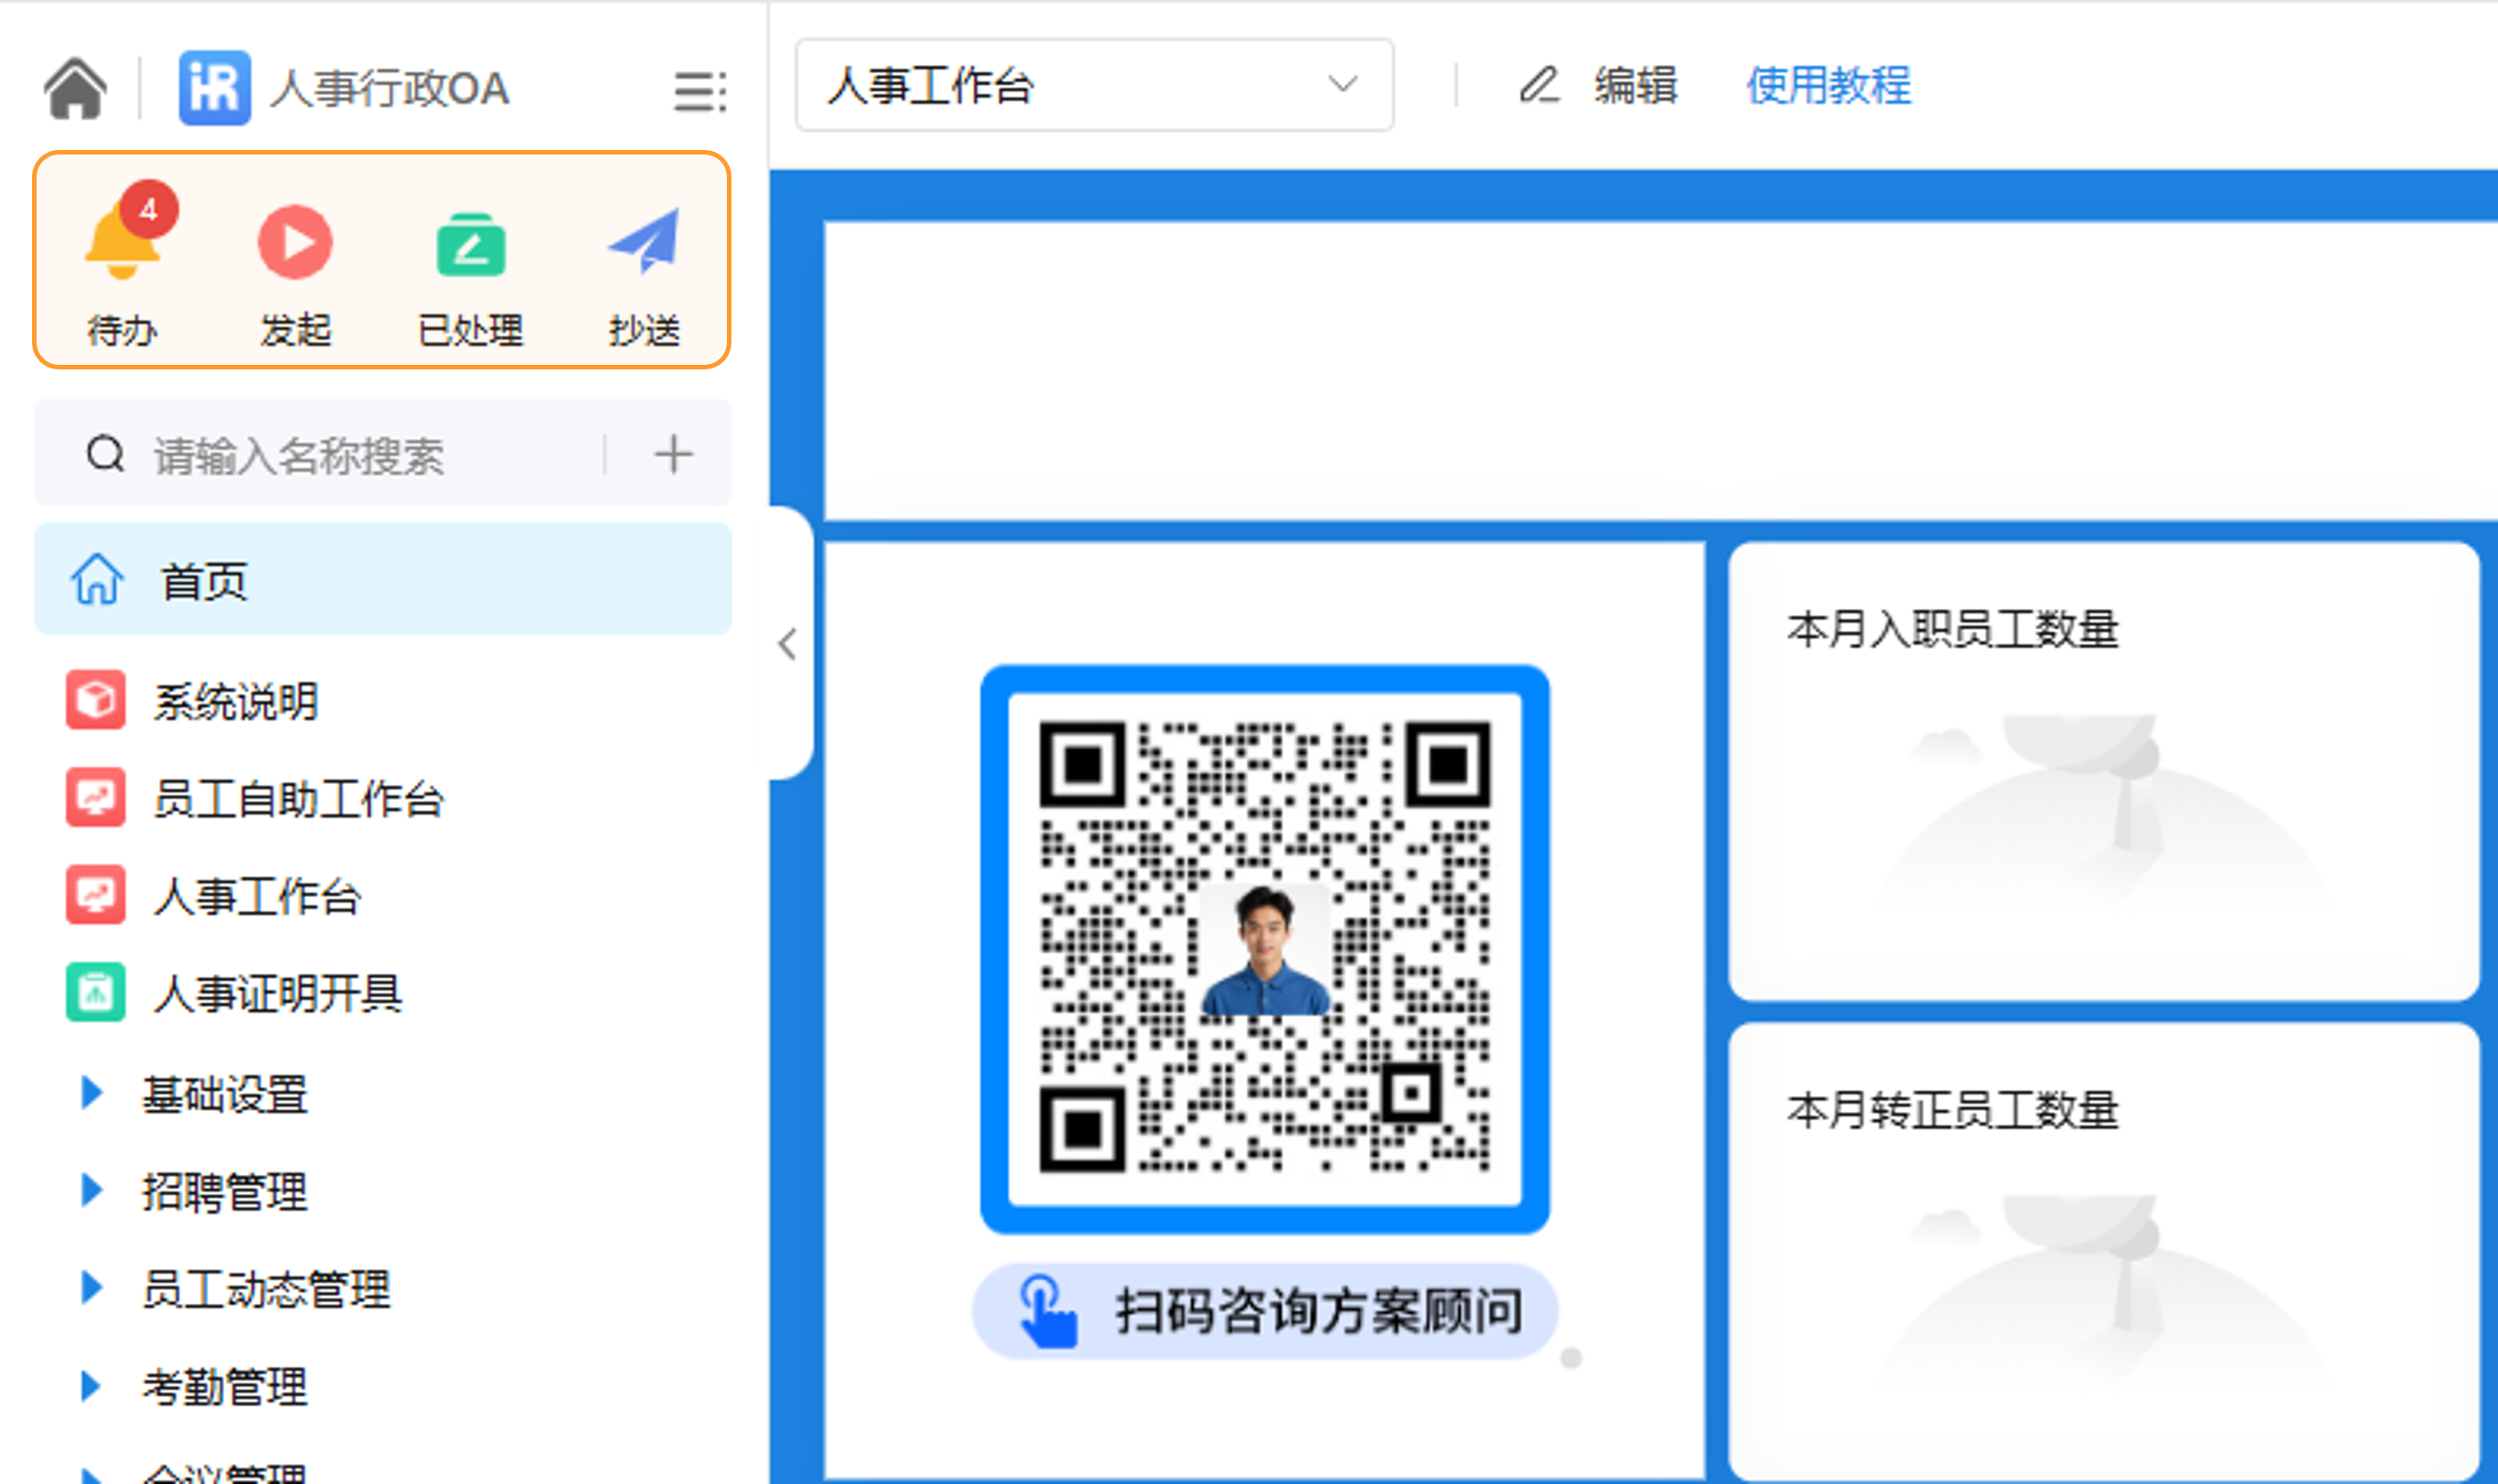Collapse the sidebar with arrow handle
This screenshot has height=1484, width=2498.
coord(788,644)
